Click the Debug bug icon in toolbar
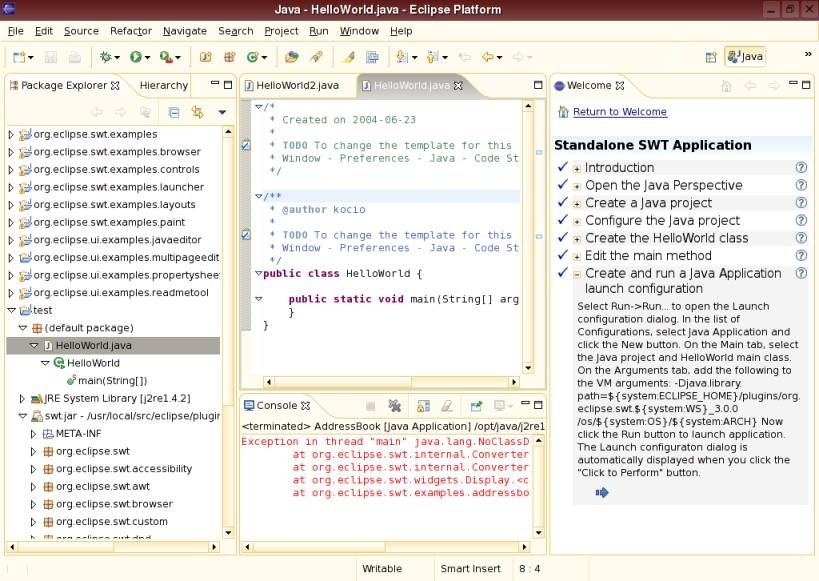Screen dimensions: 819x581 tap(105, 57)
